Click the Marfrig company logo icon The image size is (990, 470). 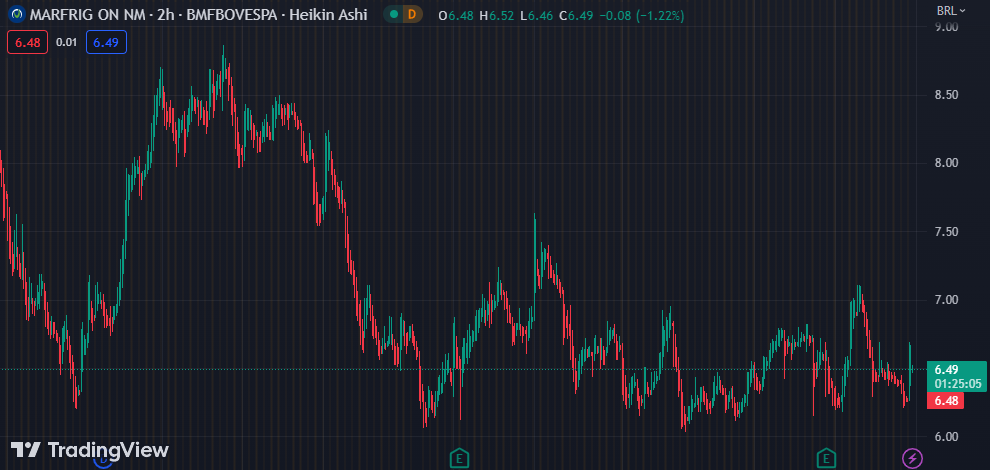(18, 14)
